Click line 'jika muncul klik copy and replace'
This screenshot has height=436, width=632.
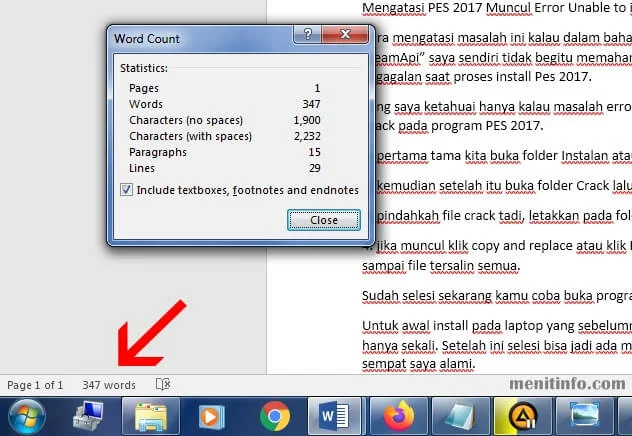474,246
